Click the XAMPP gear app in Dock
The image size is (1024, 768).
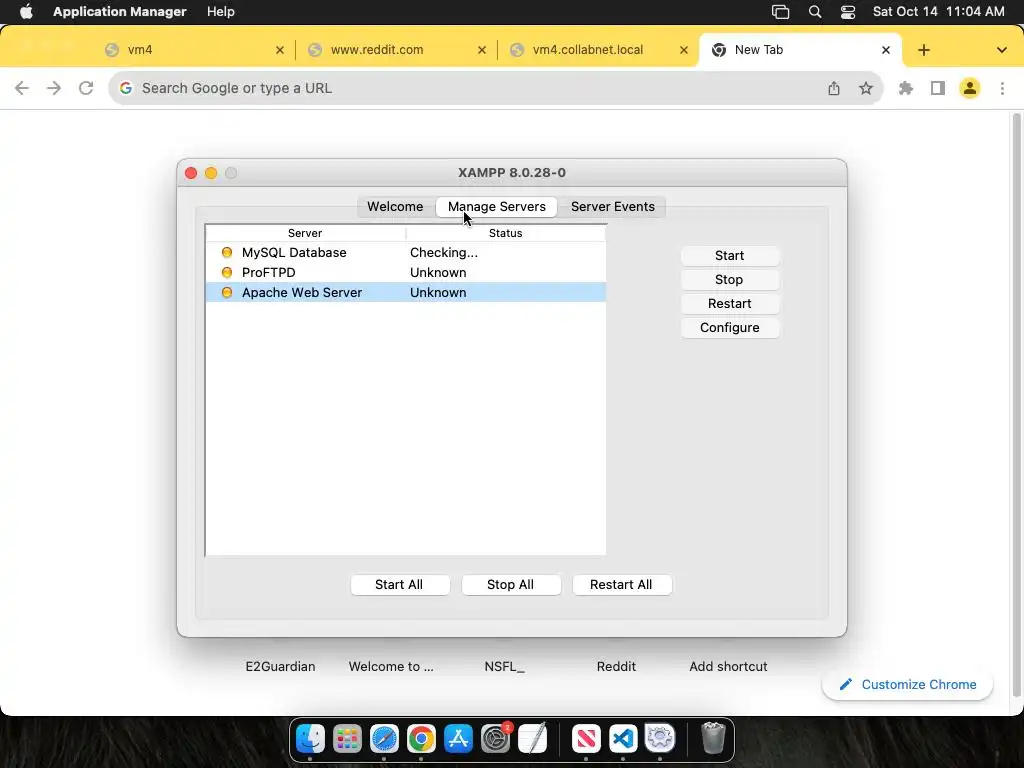660,739
